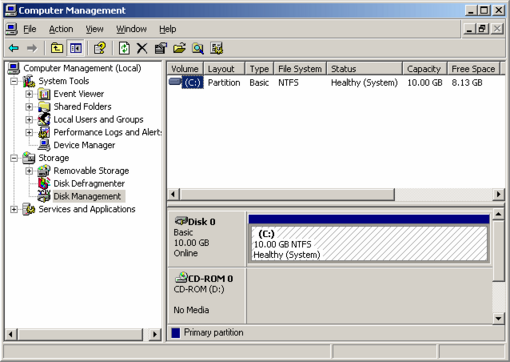510x362 pixels.
Task: Click the Open folder toolbar icon
Action: point(179,49)
